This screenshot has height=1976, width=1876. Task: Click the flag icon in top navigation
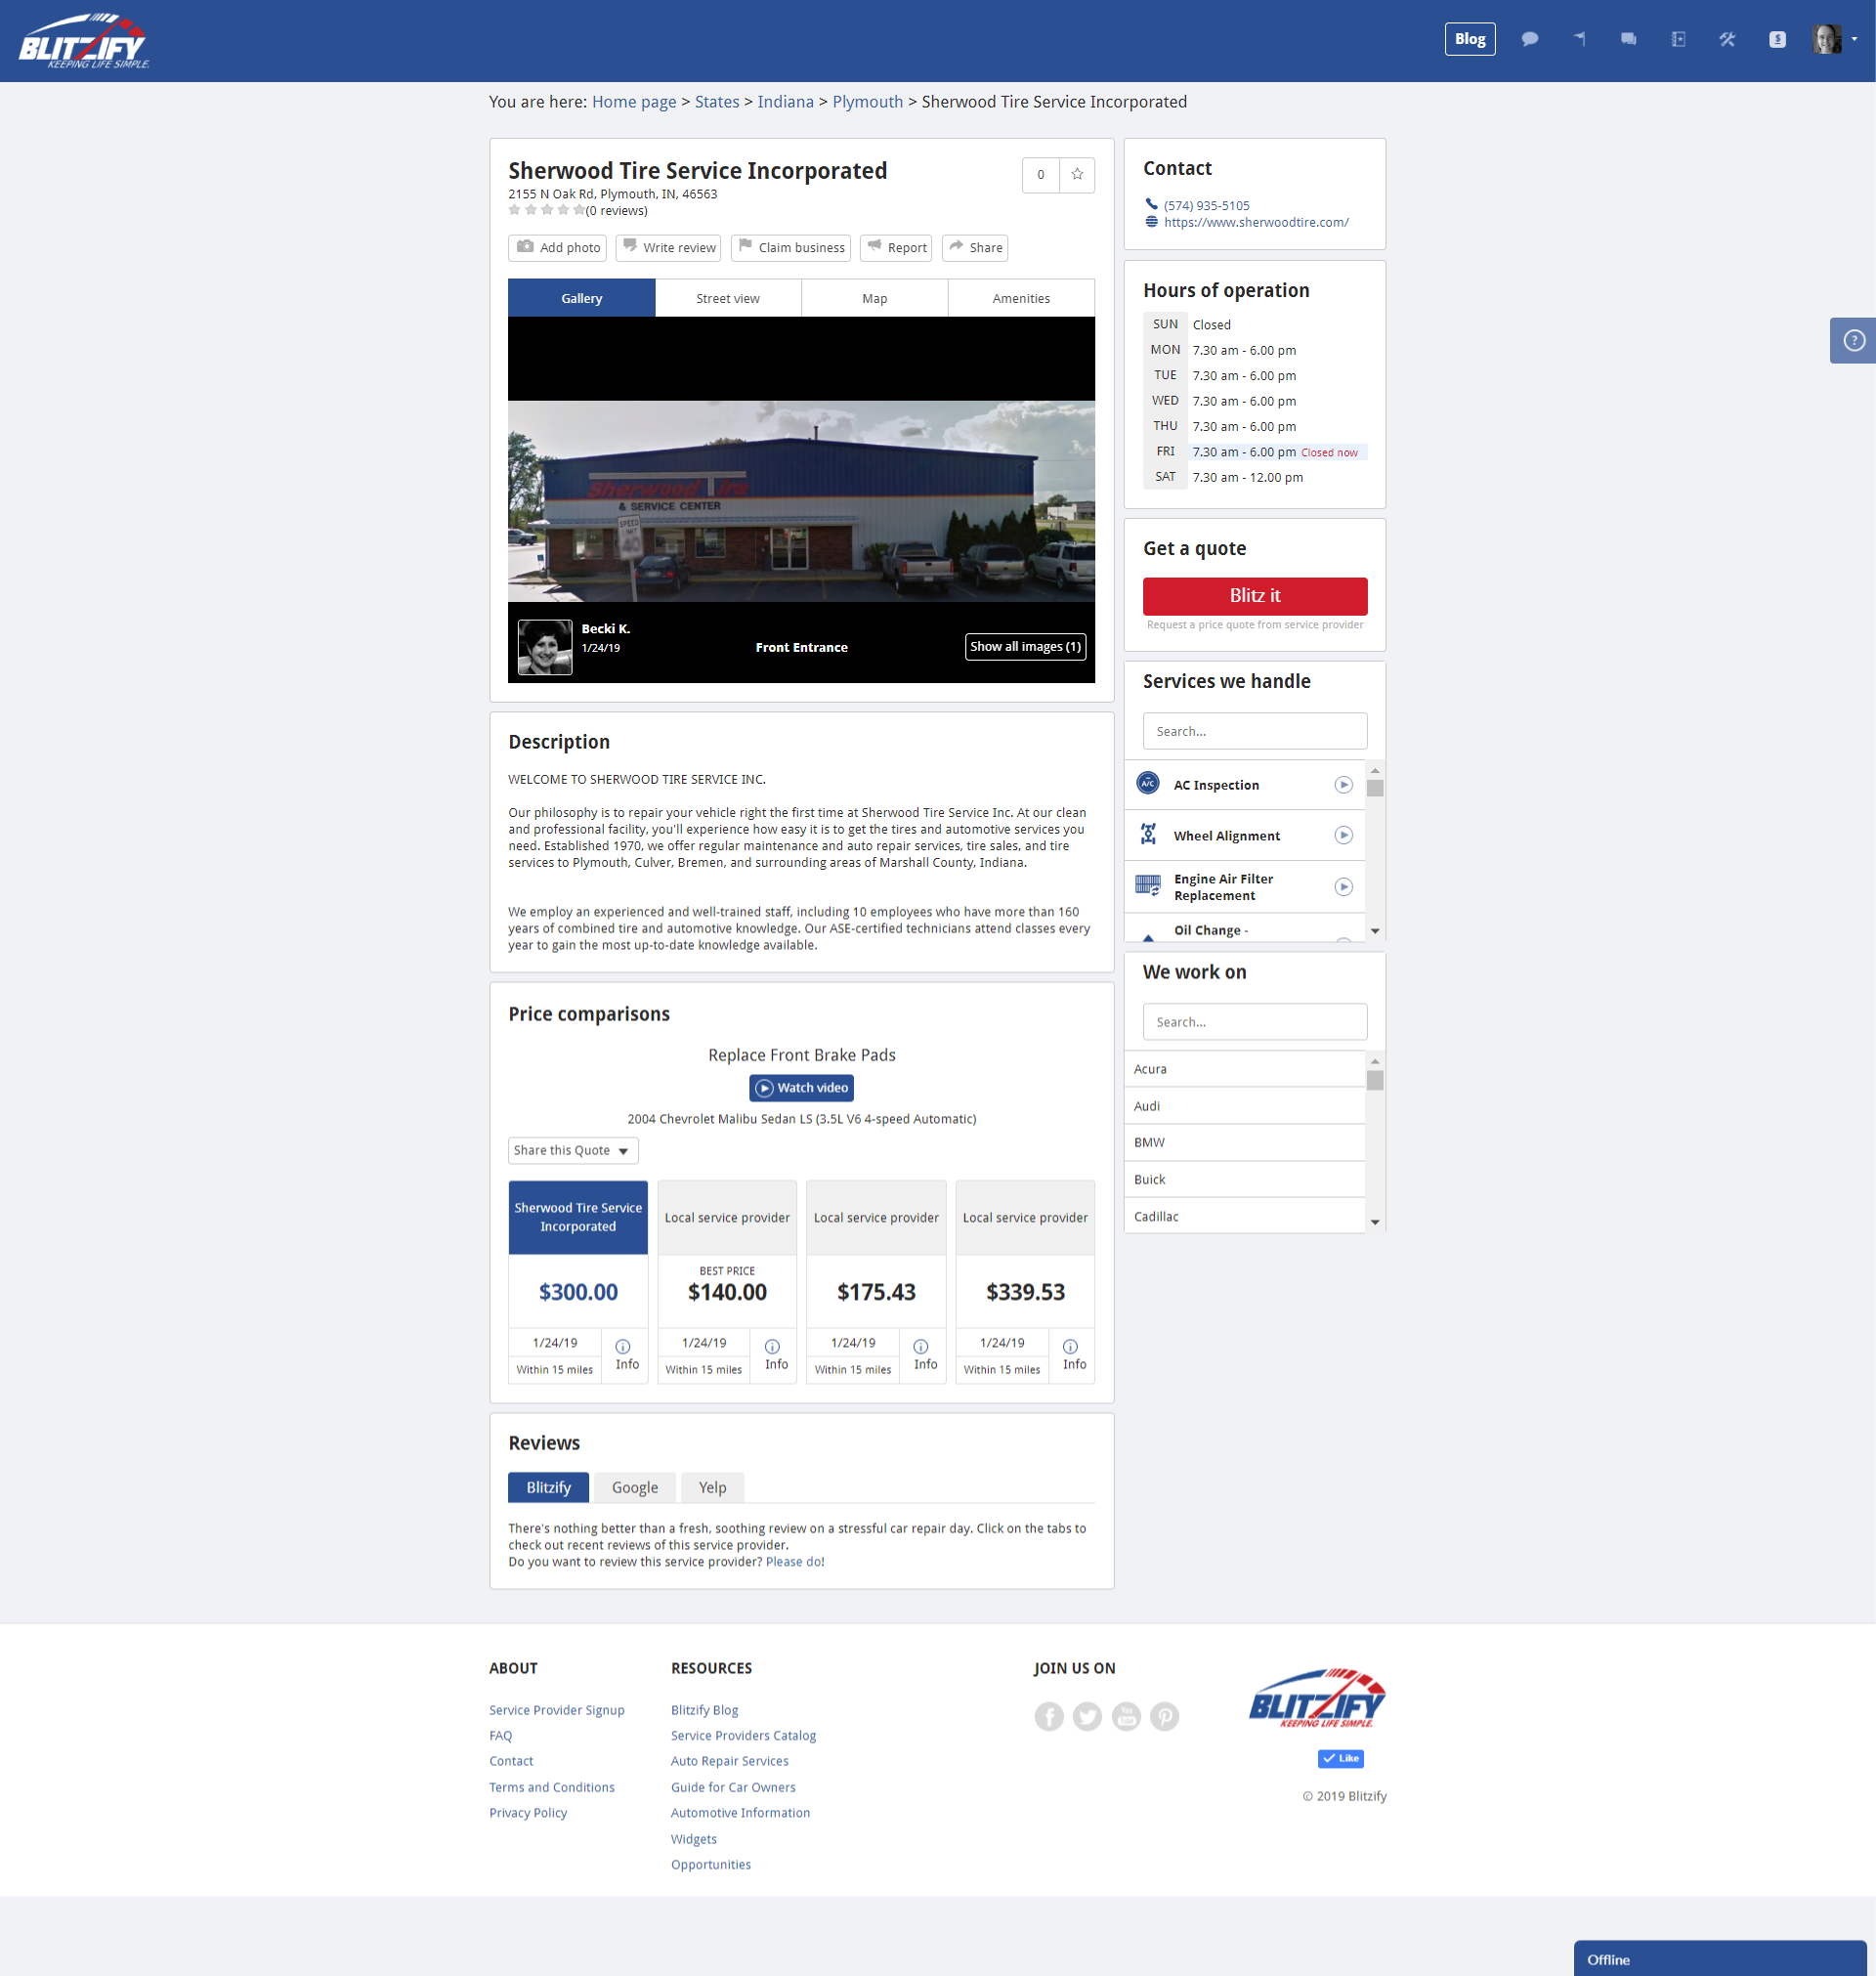[1579, 39]
